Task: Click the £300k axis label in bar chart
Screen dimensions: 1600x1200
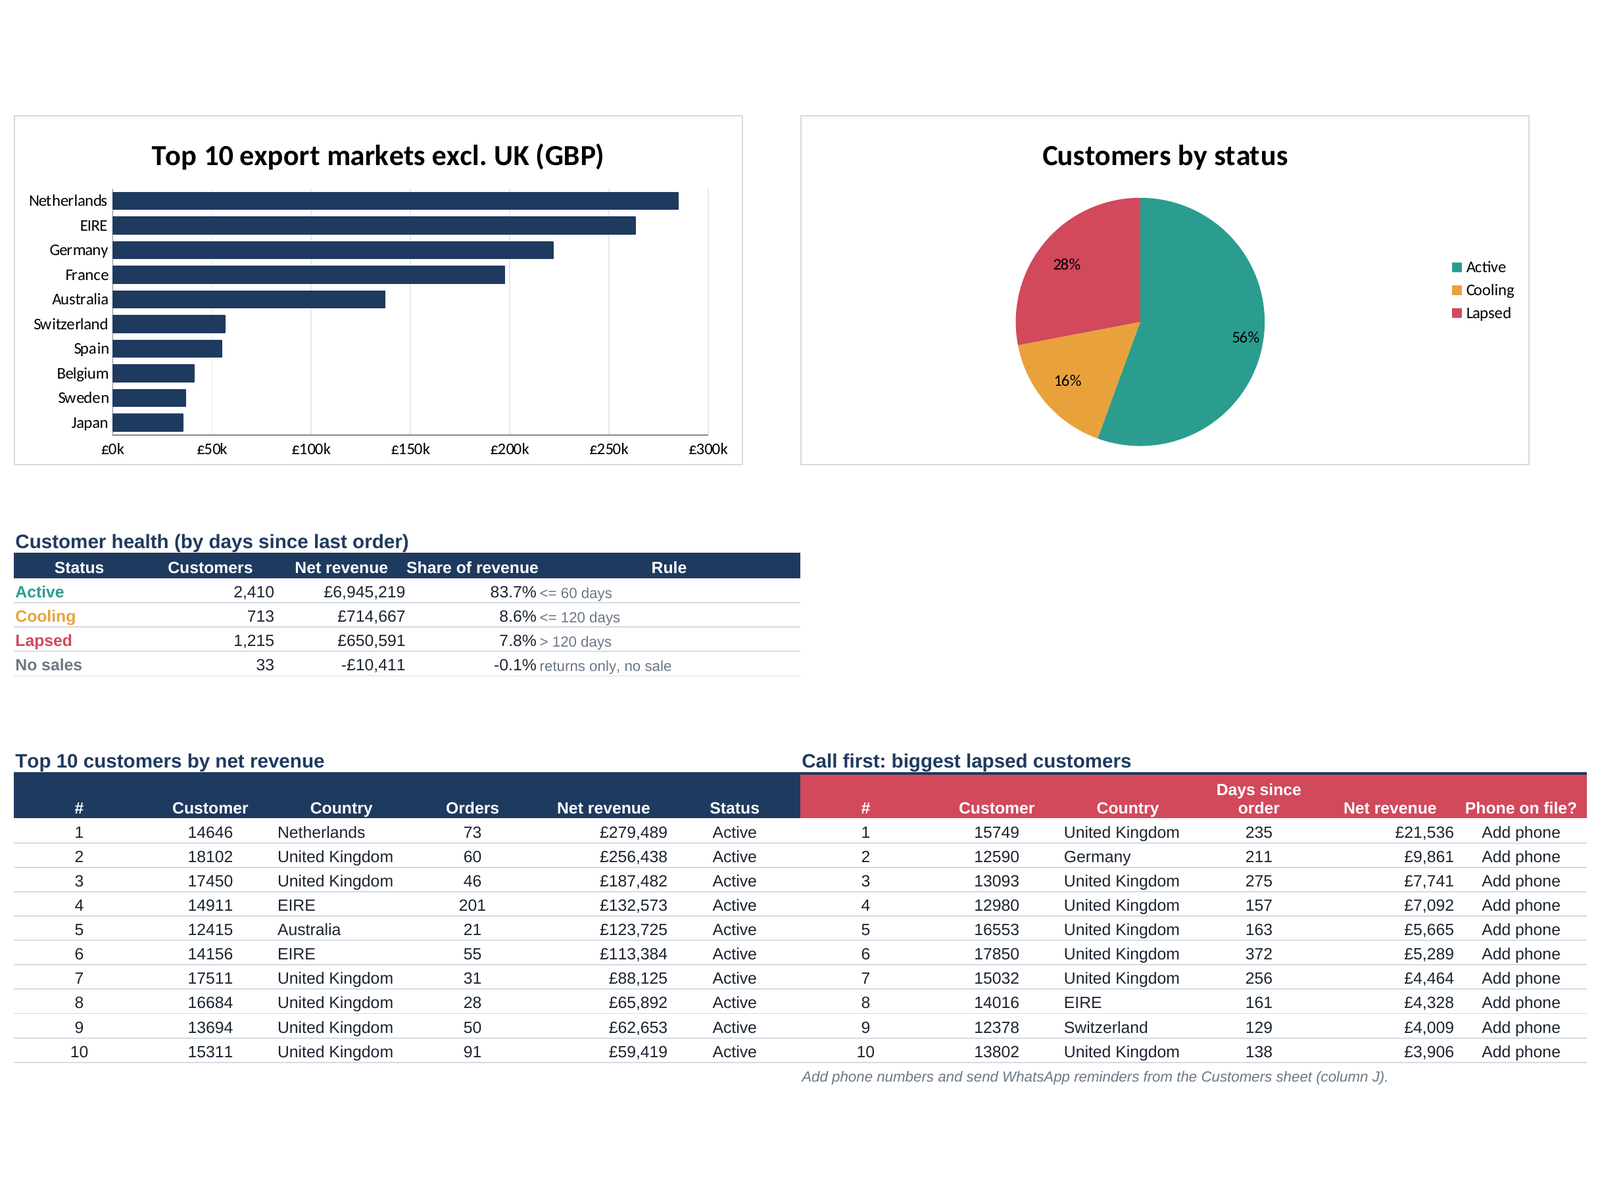Action: 708,449
